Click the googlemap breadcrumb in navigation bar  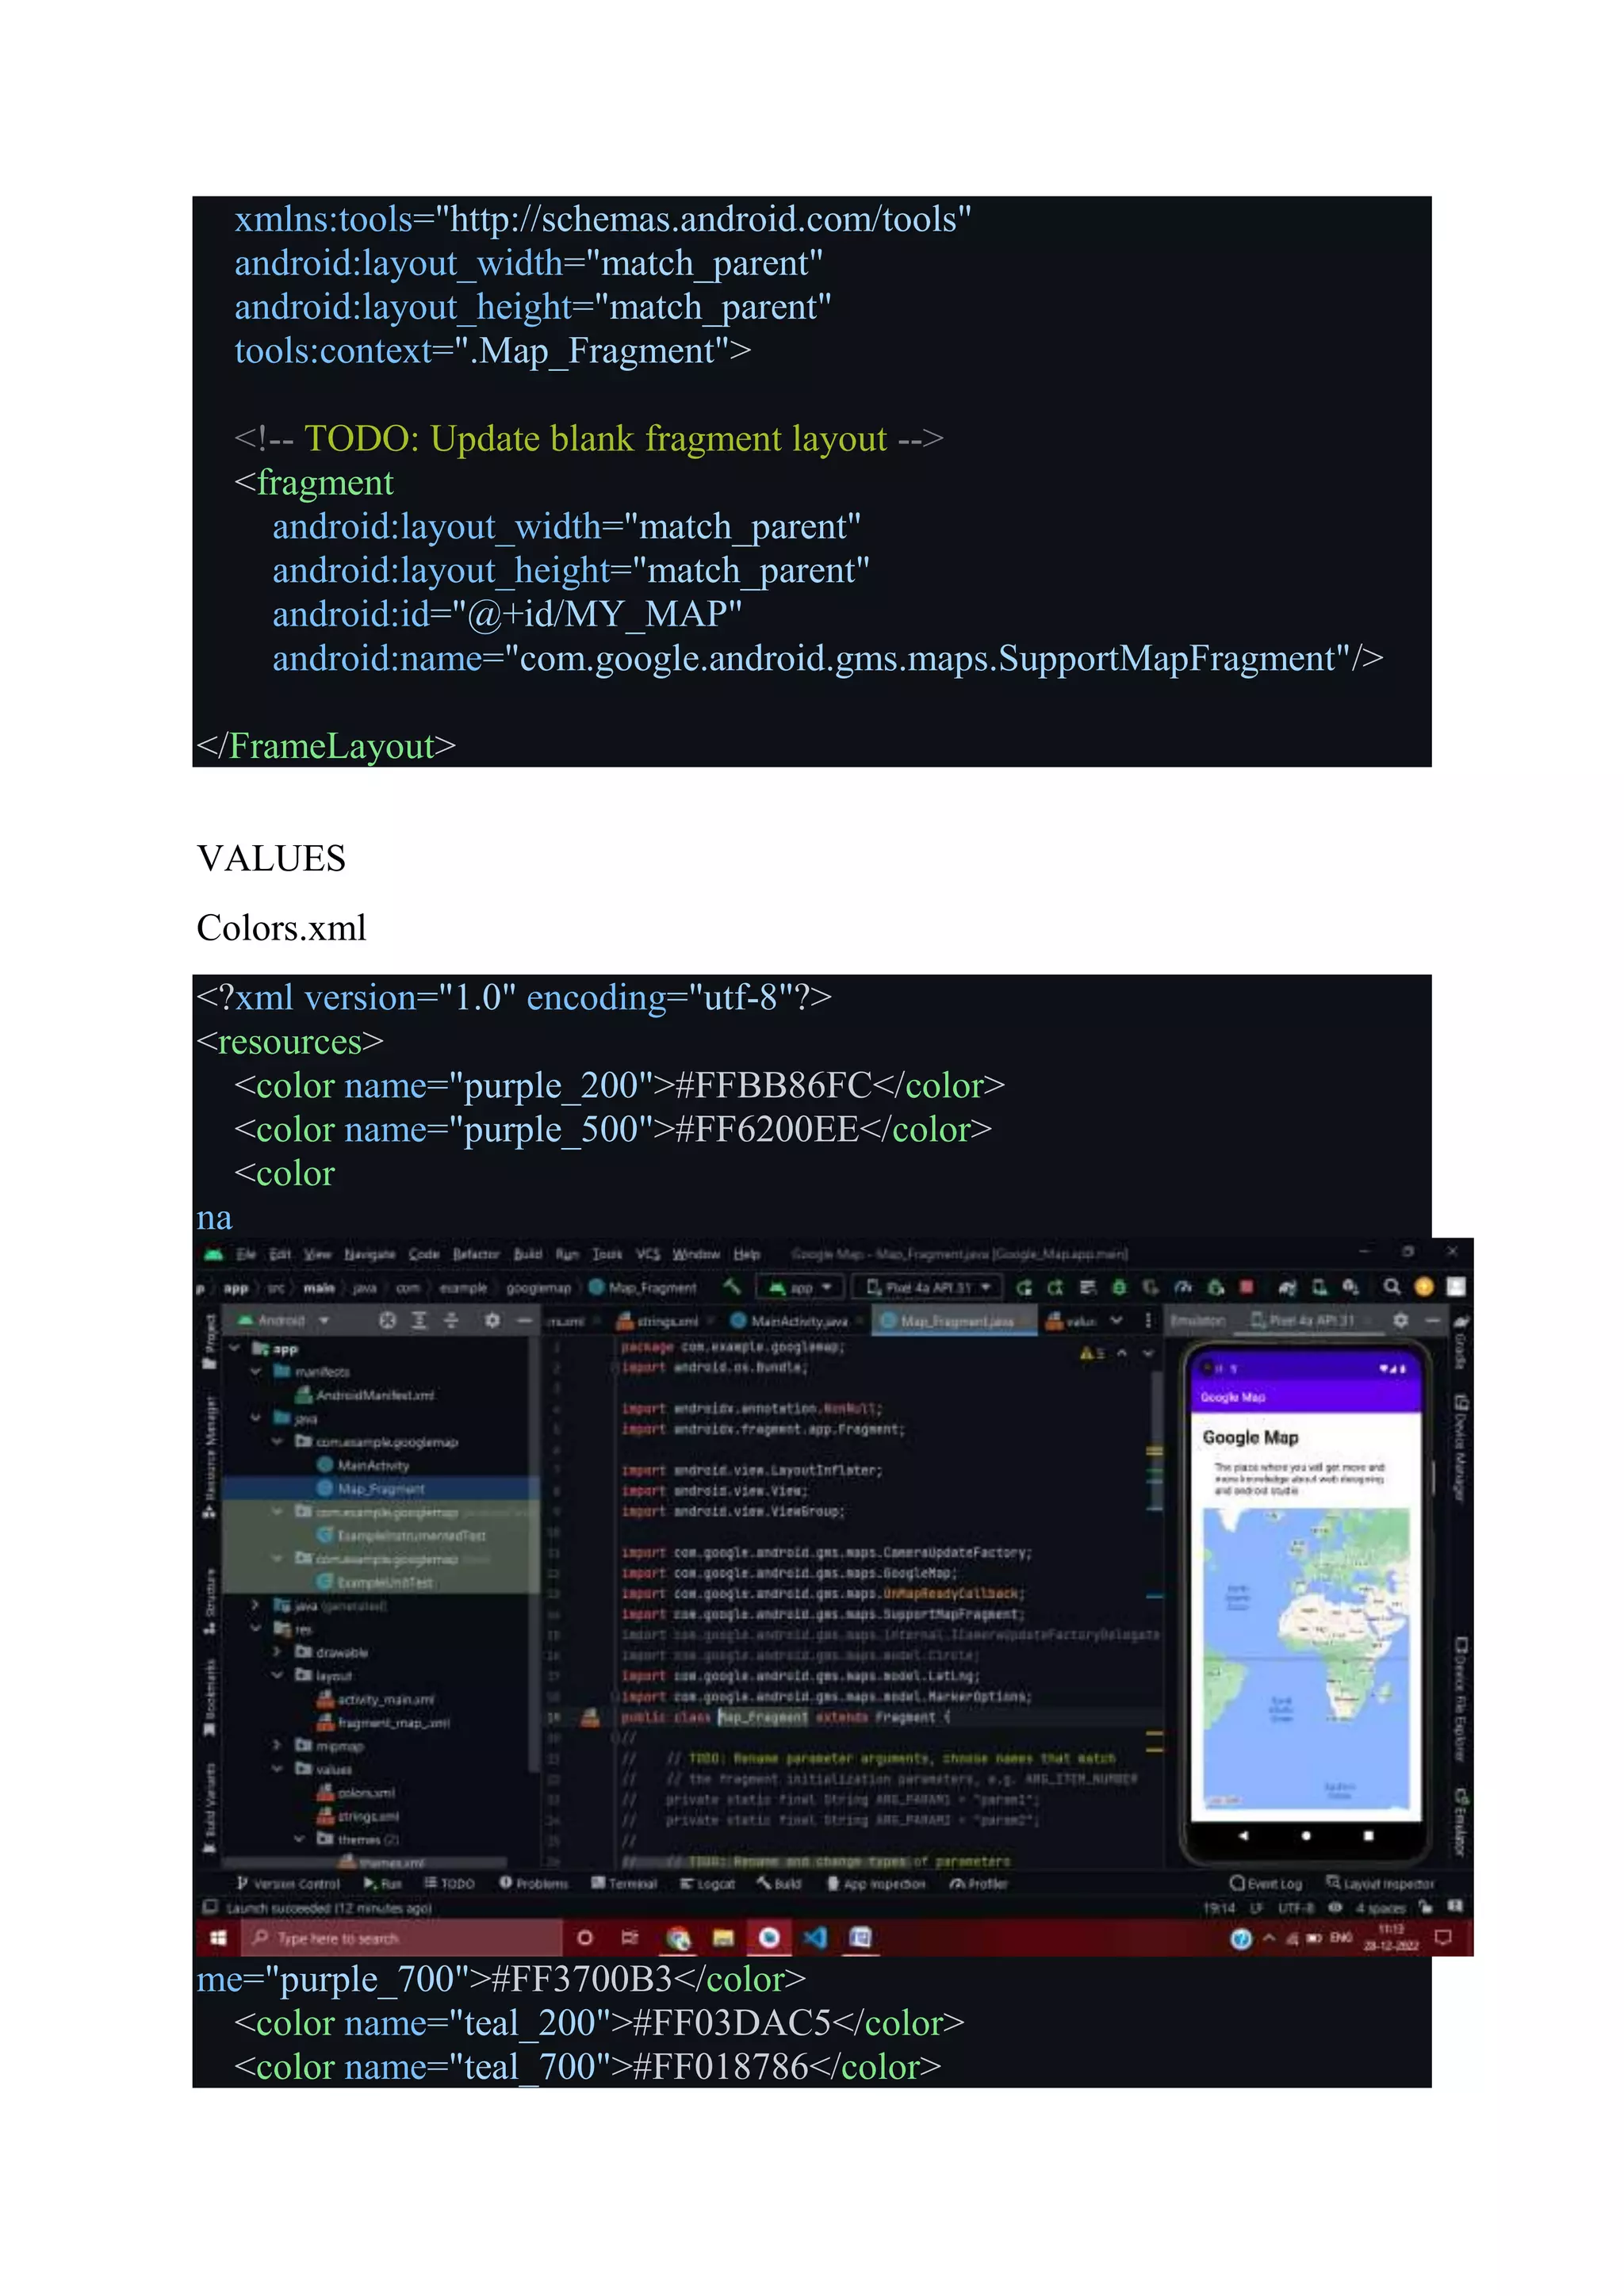click(538, 1288)
